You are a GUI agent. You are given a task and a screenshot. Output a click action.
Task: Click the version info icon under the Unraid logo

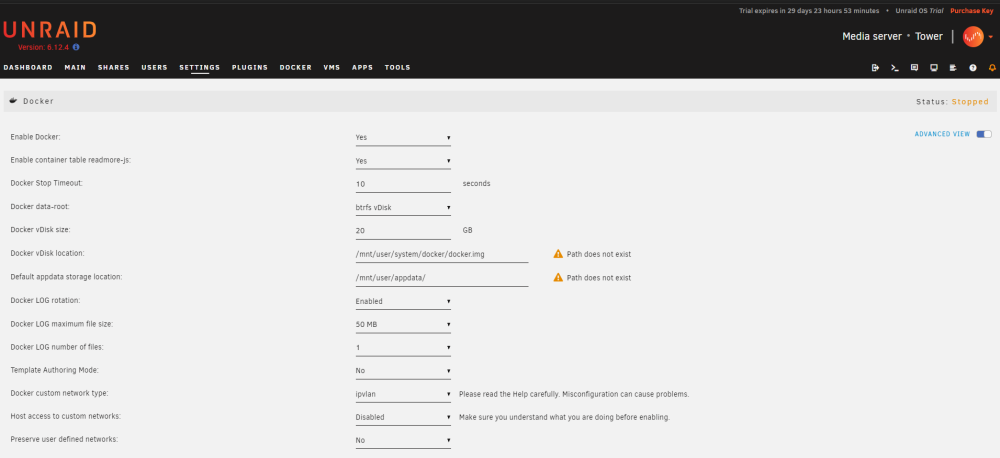(x=76, y=47)
